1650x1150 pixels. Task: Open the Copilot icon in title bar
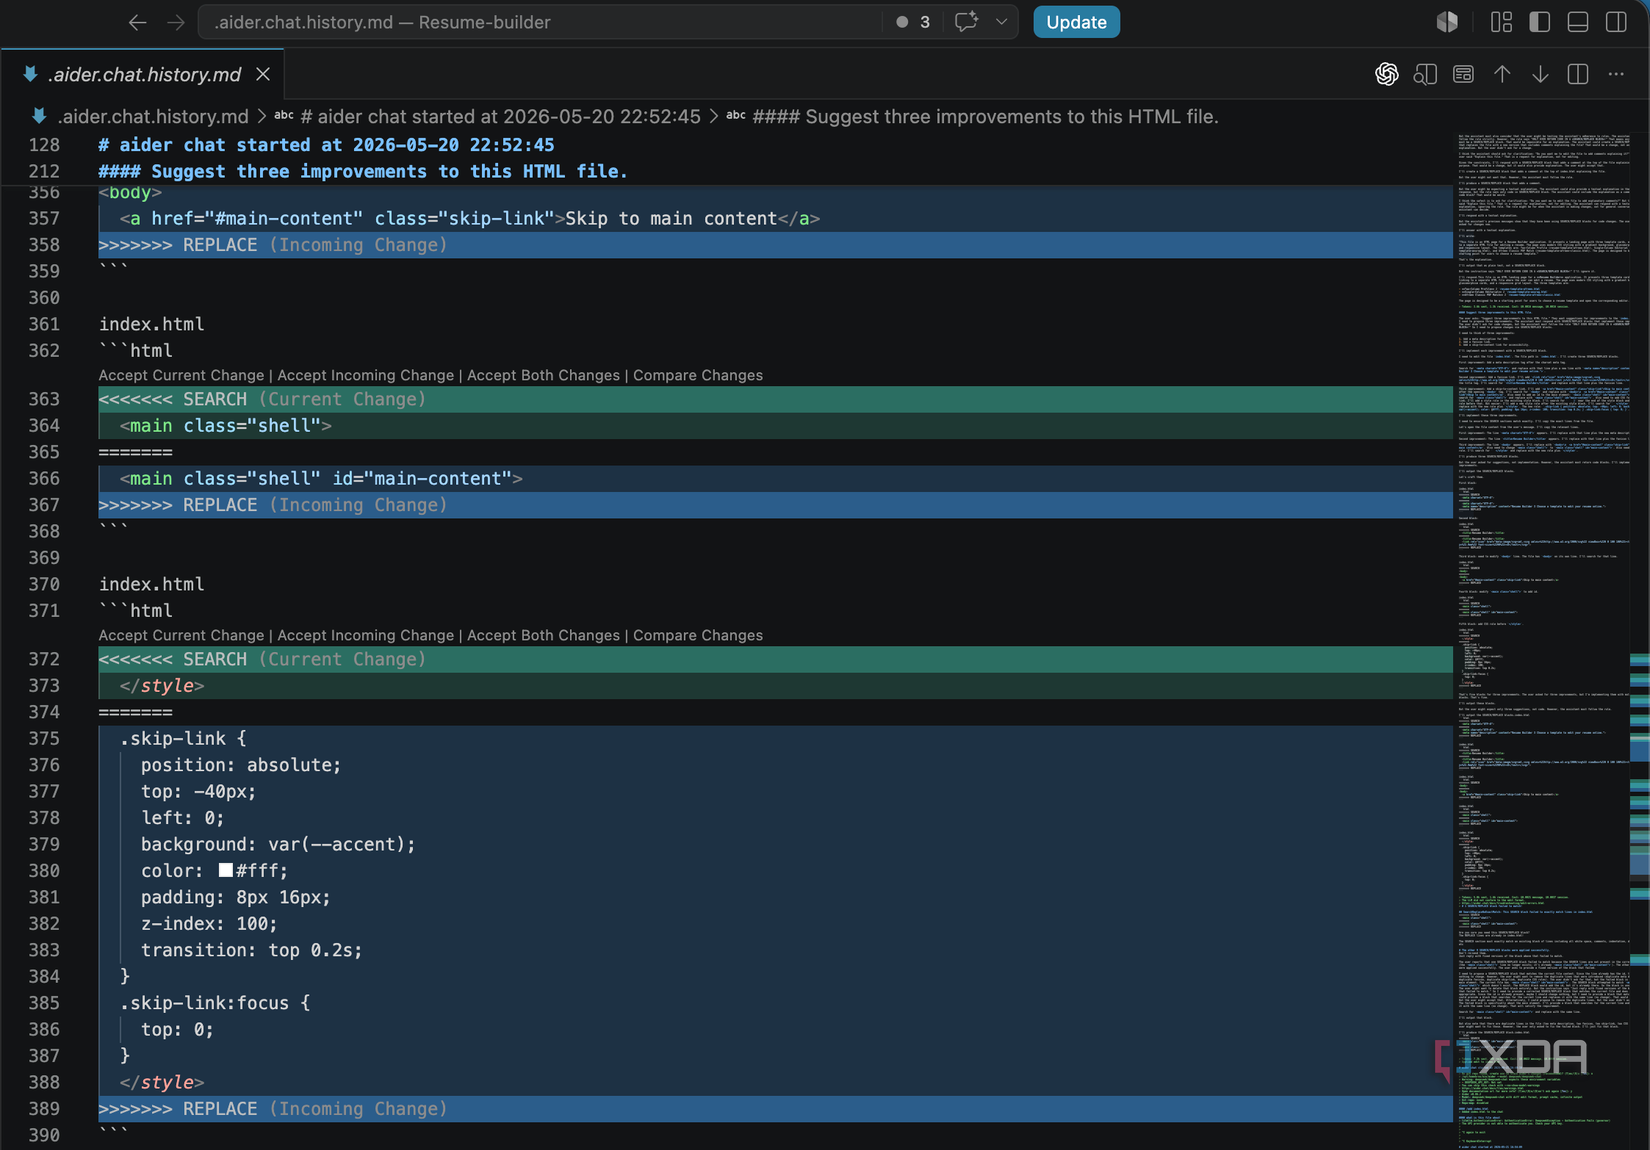coord(1447,22)
